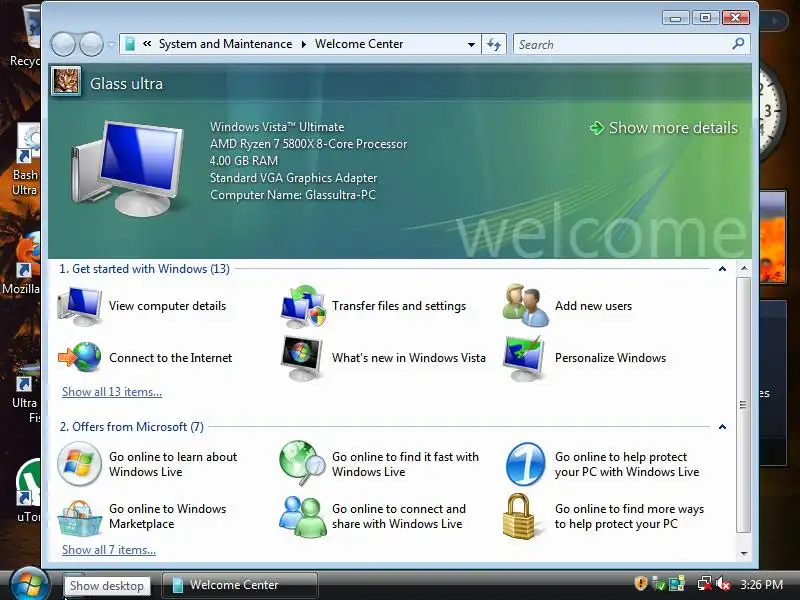Click the Get started with Windows heading

coord(144,269)
